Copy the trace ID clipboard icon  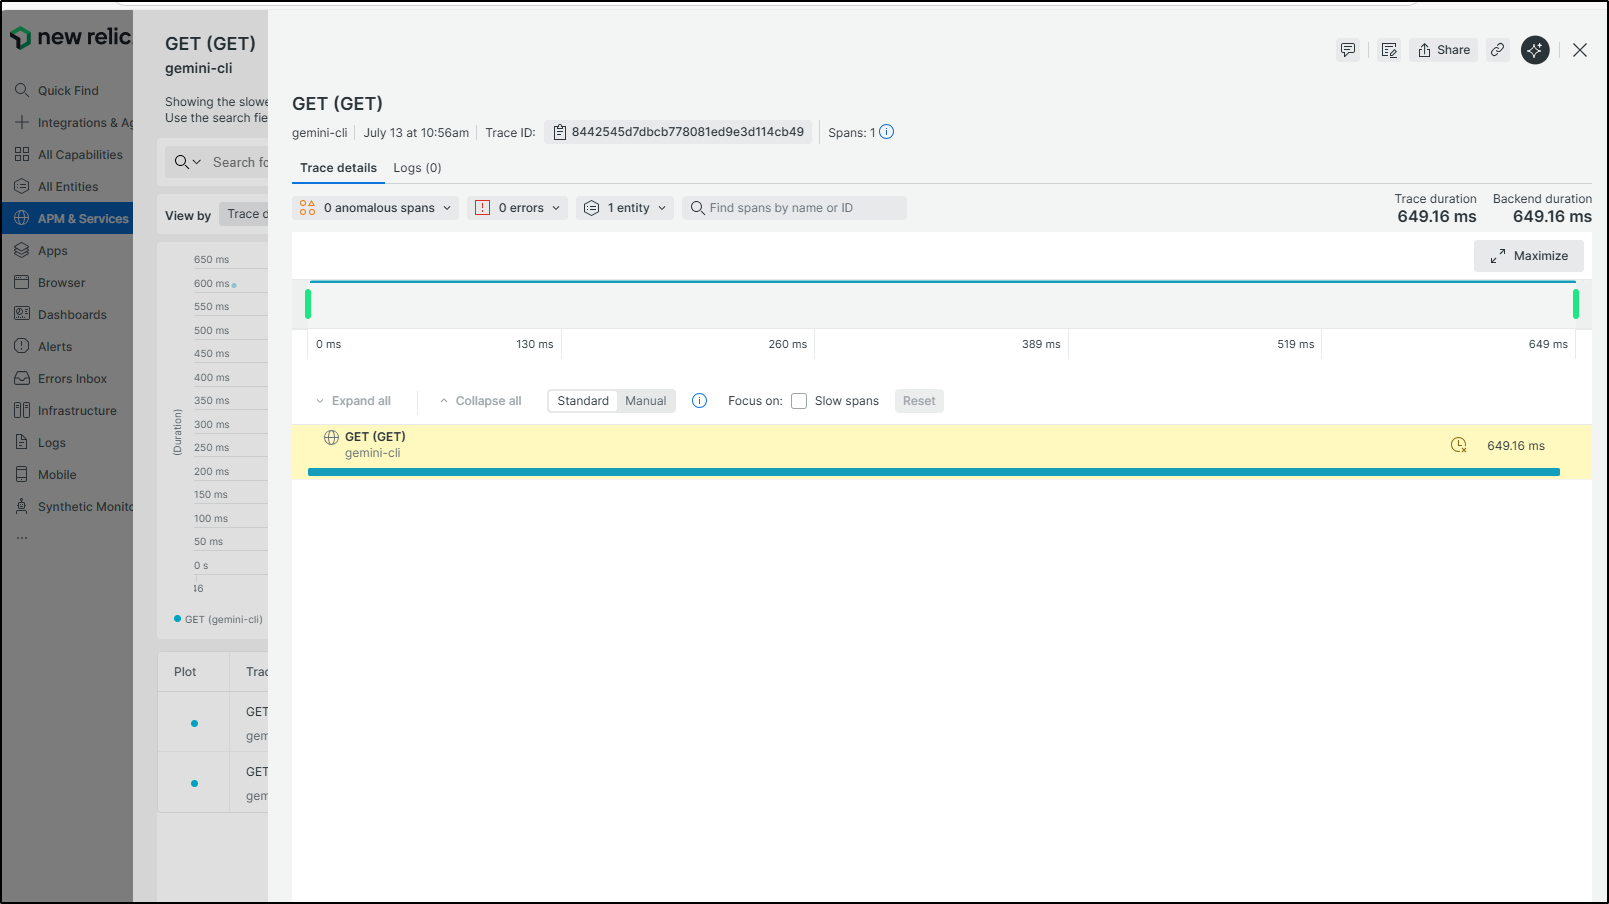(560, 132)
